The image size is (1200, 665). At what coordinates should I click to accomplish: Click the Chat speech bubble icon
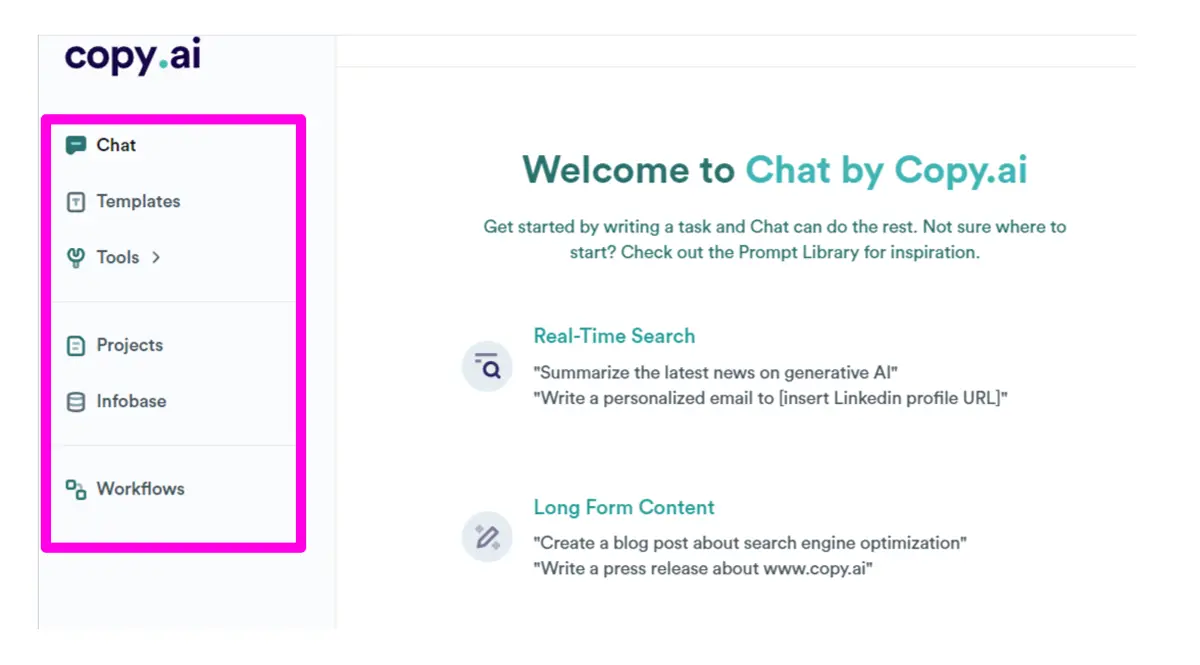[x=76, y=146]
